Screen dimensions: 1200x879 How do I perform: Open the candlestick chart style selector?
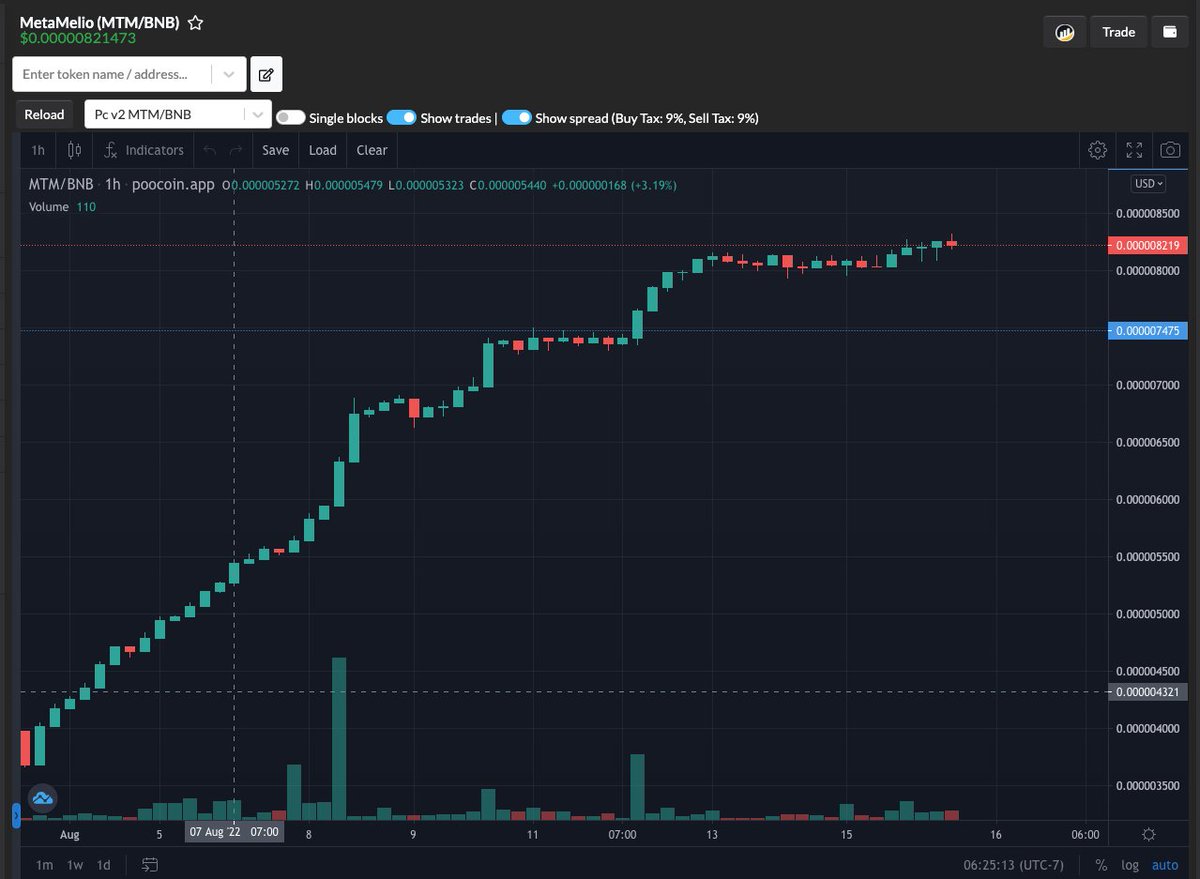coord(74,150)
